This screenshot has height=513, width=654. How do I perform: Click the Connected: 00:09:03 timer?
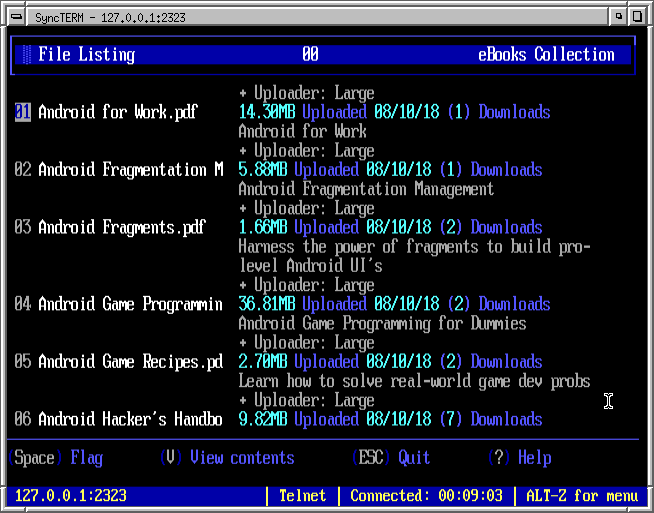[426, 496]
